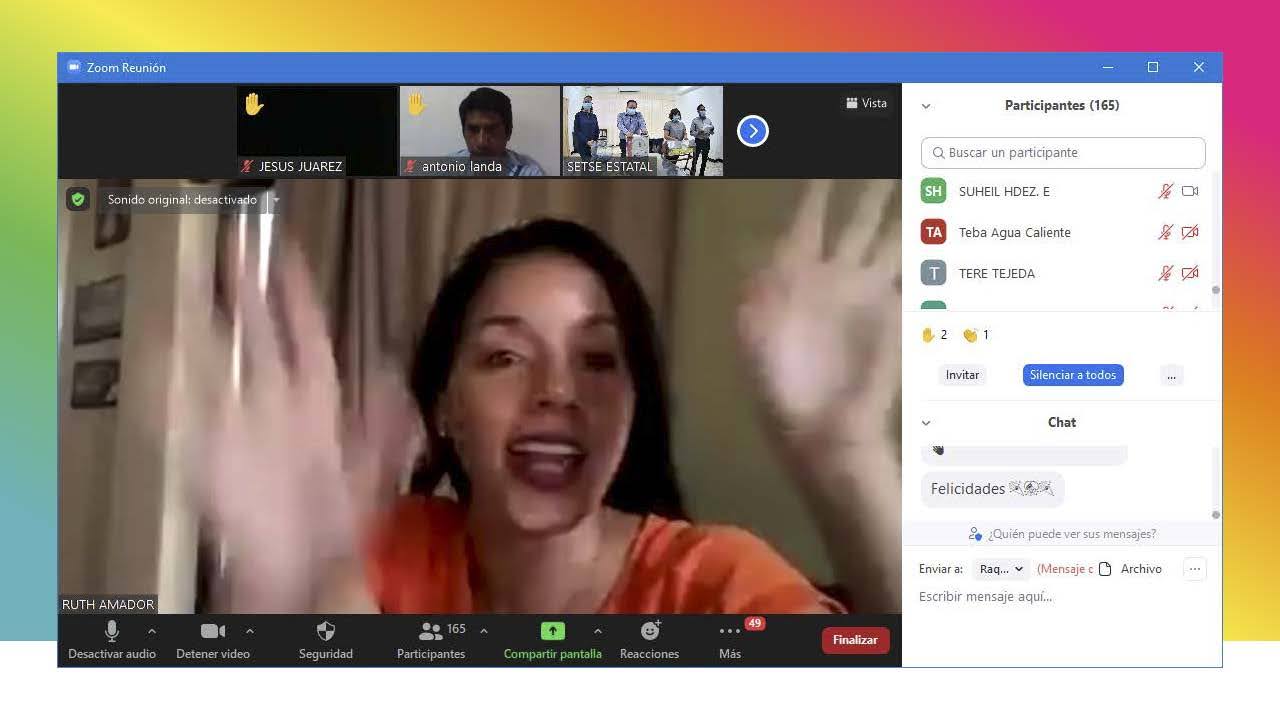Toggle the microphone of SUHEIL HDEZ. E

1165,191
